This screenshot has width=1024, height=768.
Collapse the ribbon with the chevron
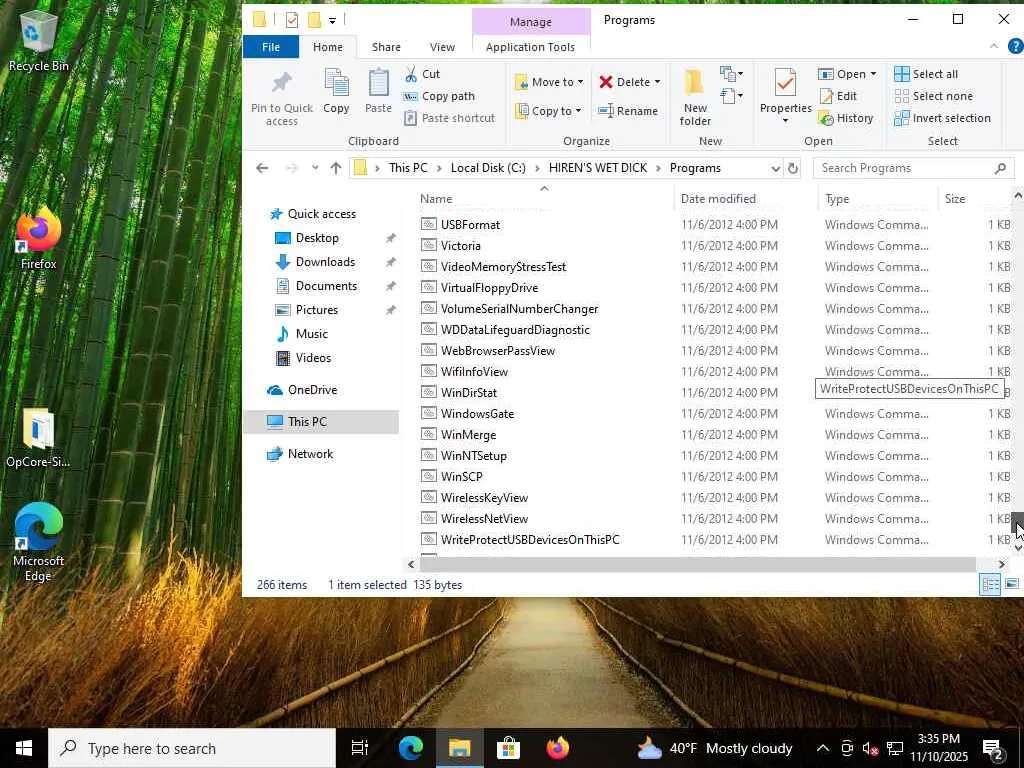994,46
